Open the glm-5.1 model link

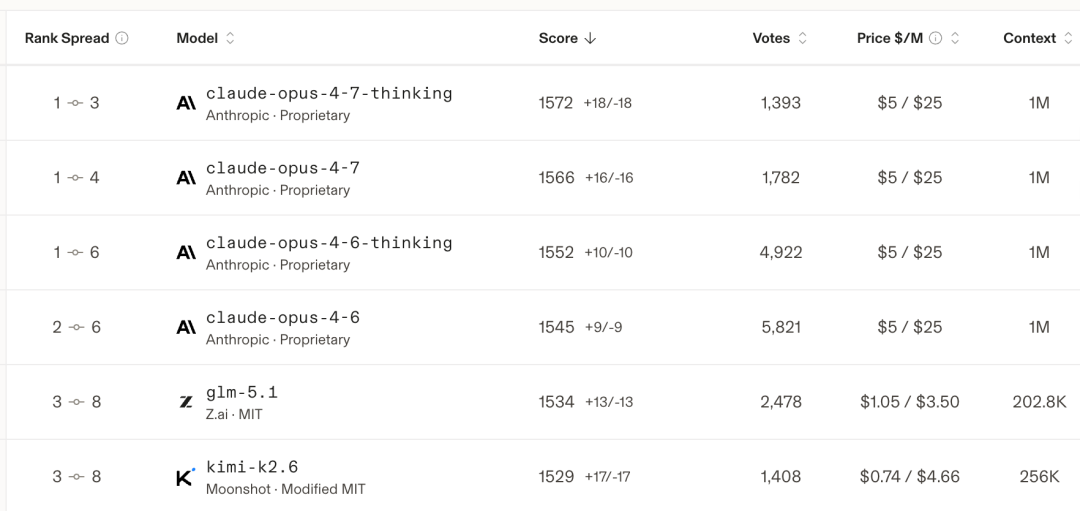(x=241, y=392)
